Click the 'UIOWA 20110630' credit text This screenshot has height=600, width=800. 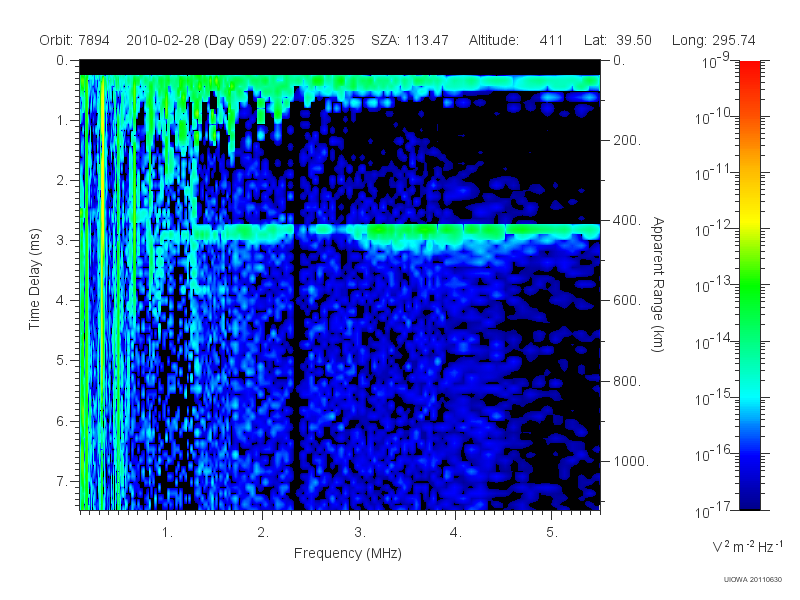pyautogui.click(x=753, y=579)
